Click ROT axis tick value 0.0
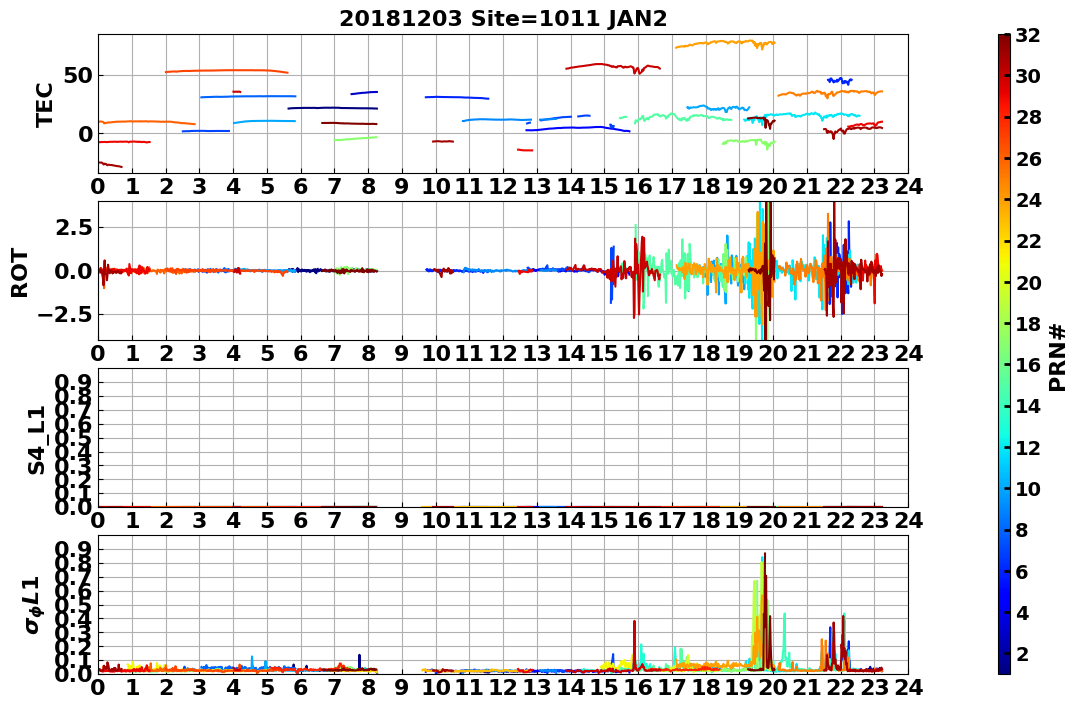Viewport: 1077px width, 709px height. tap(75, 271)
